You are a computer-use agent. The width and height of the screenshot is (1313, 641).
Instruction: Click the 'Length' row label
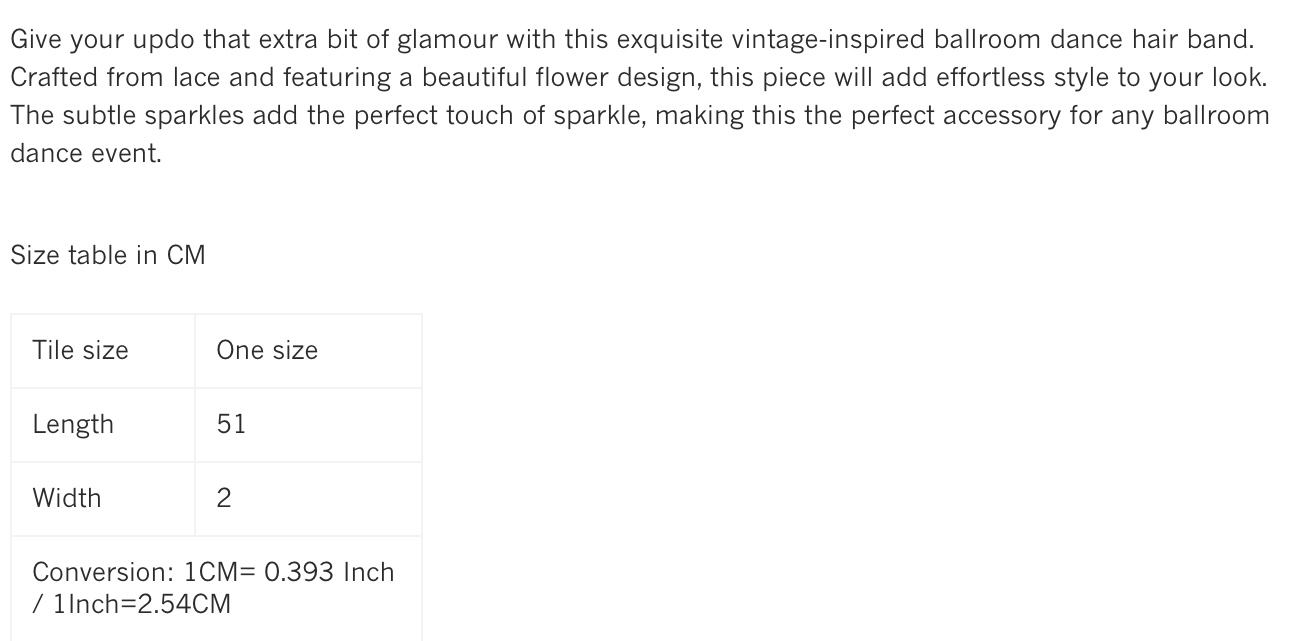(73, 424)
